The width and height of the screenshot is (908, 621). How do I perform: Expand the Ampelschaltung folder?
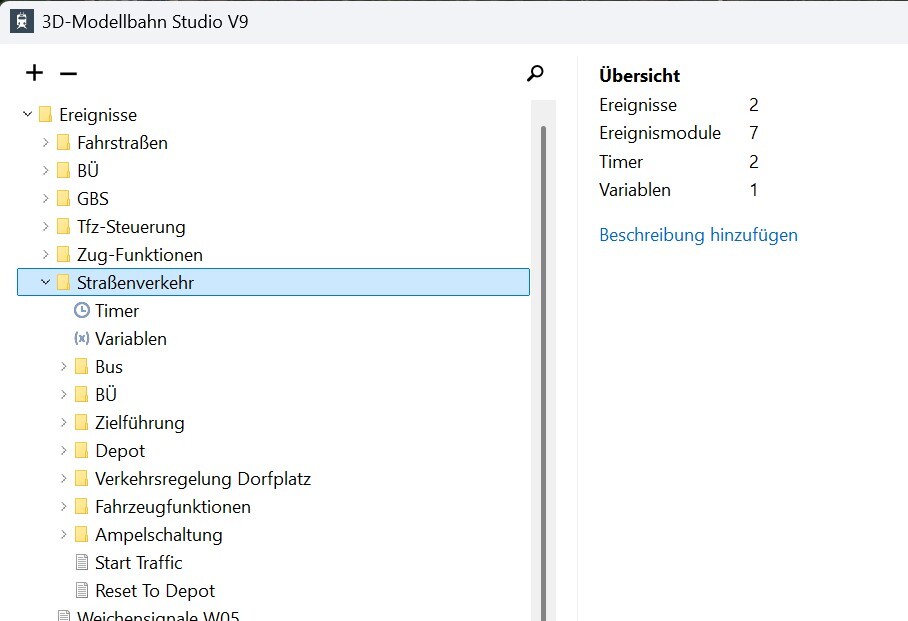click(x=63, y=535)
